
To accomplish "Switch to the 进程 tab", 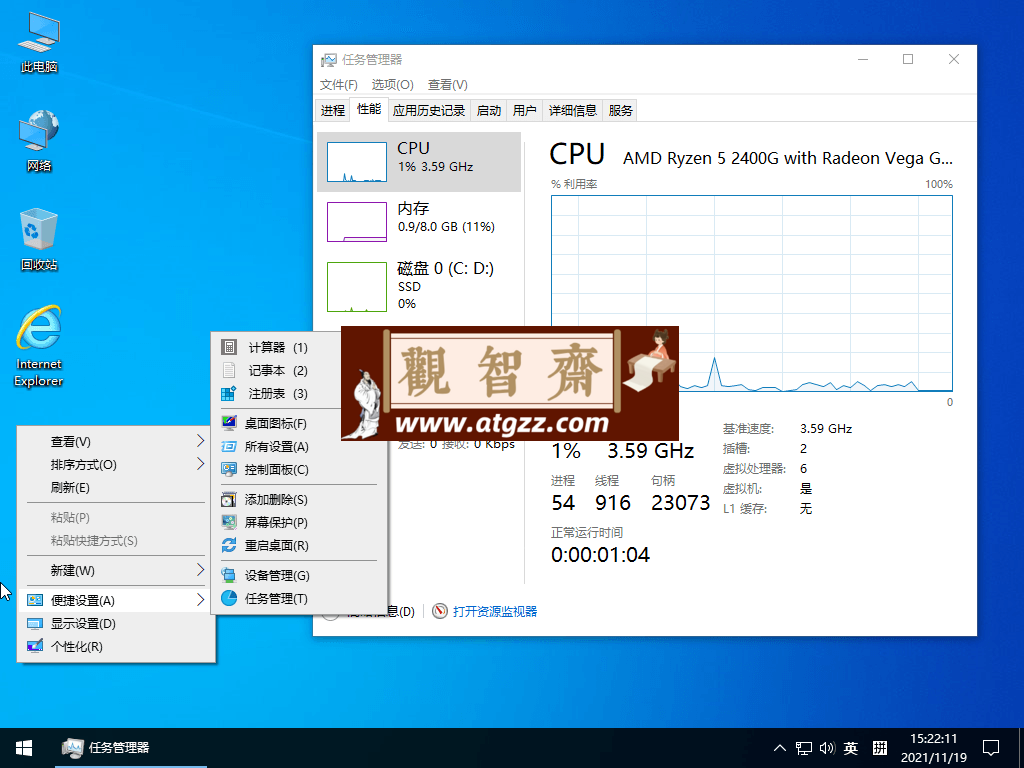I will [x=332, y=110].
